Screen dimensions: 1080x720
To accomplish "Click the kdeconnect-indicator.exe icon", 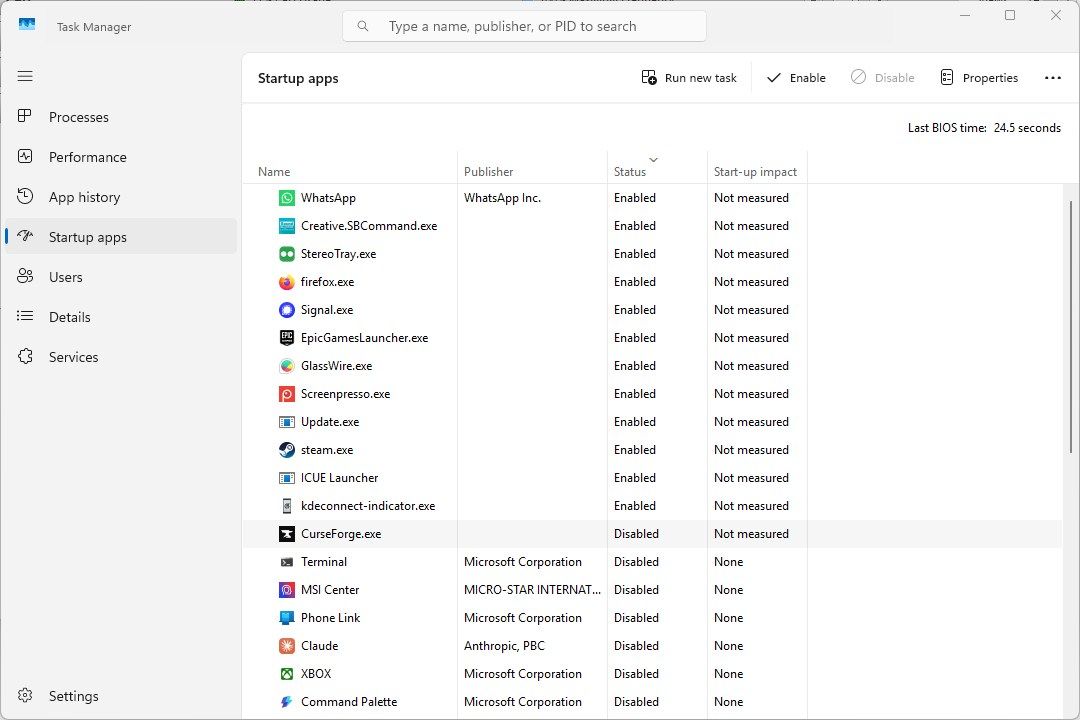I will tap(287, 506).
